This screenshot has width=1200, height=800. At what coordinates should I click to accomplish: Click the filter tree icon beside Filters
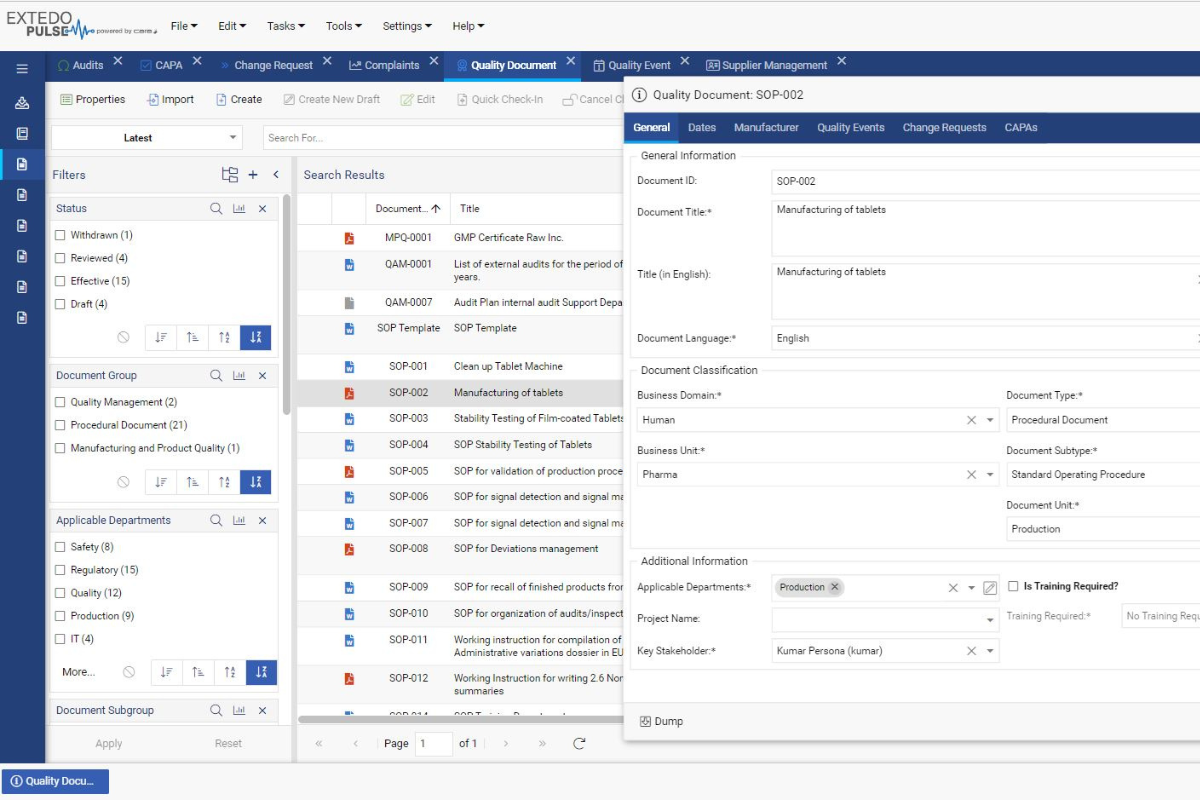pos(230,175)
